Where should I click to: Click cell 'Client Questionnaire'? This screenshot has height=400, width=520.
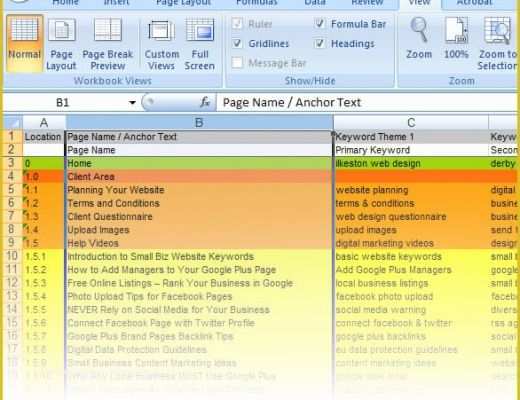click(199, 216)
